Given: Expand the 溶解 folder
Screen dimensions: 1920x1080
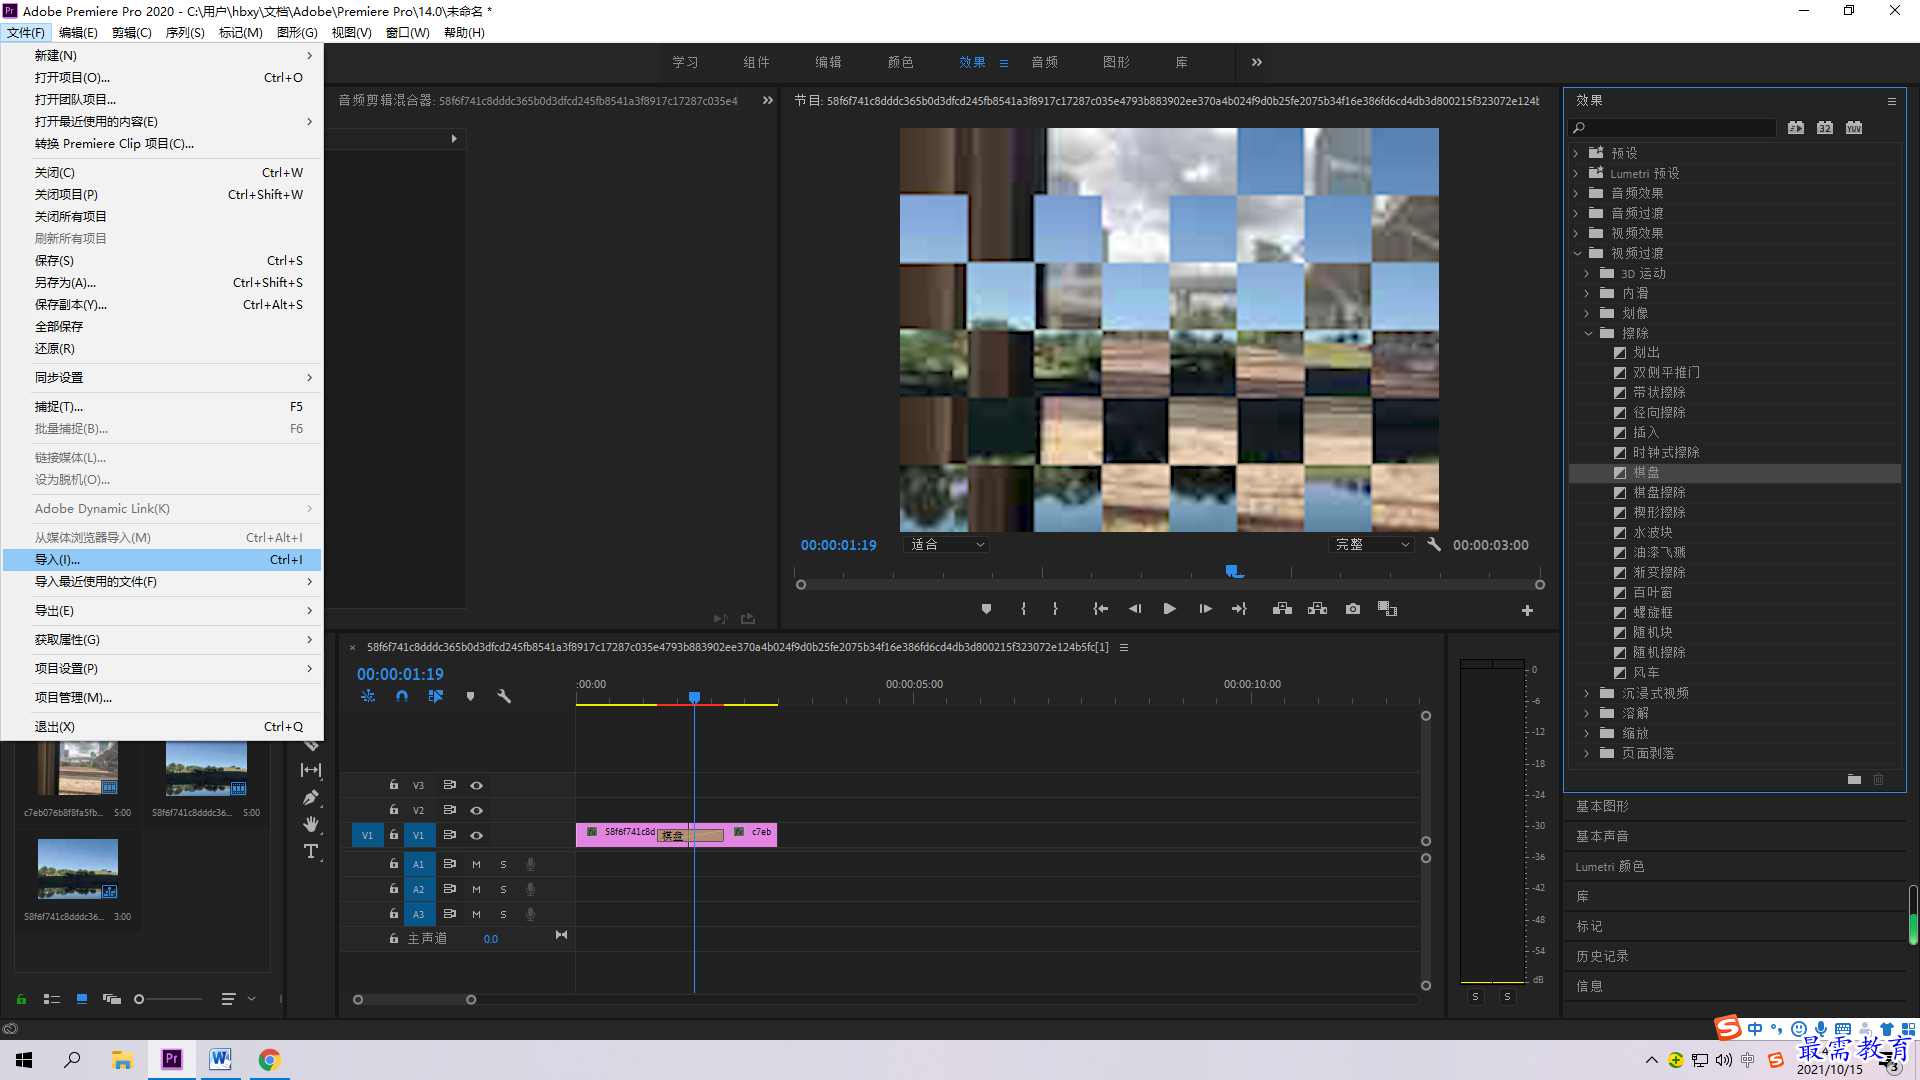Looking at the screenshot, I should 1587,713.
